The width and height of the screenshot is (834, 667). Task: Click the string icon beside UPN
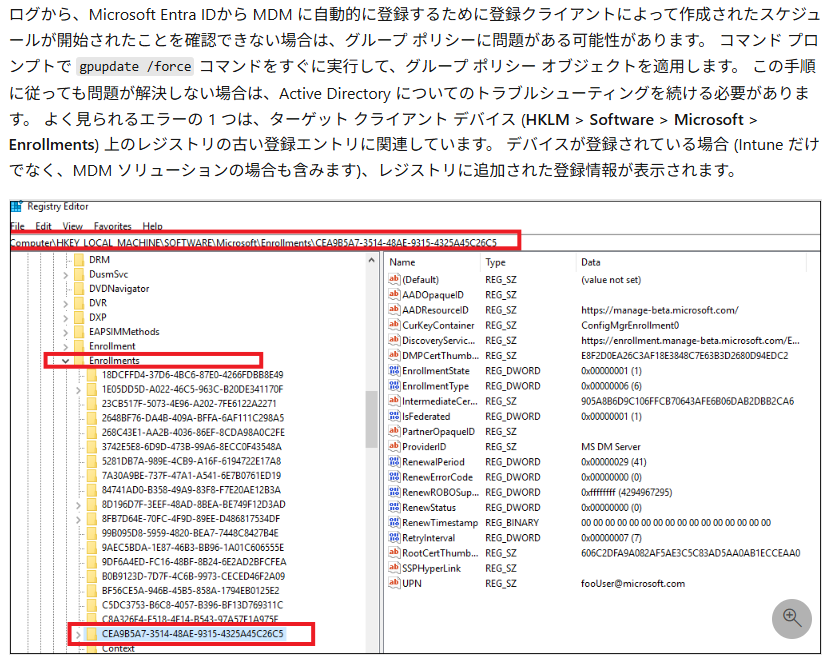[x=394, y=583]
